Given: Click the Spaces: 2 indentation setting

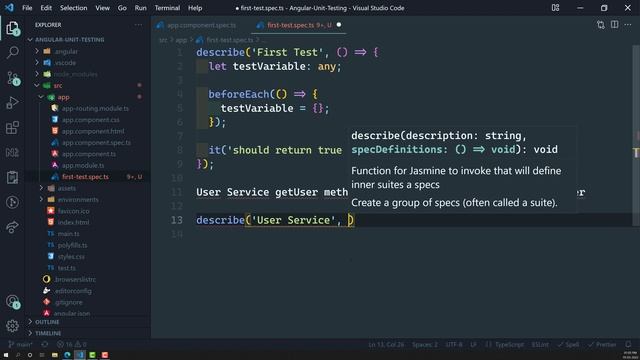Looking at the screenshot, I should (424, 344).
